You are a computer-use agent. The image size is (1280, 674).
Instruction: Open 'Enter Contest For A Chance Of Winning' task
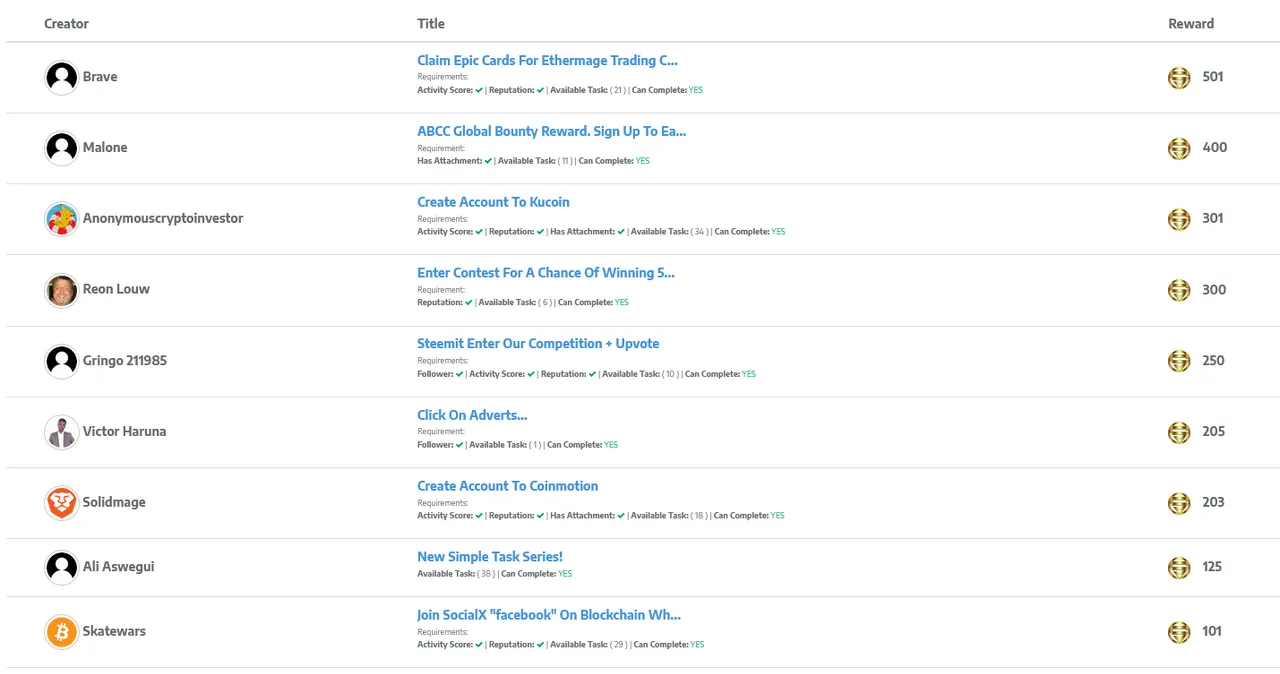coord(546,273)
